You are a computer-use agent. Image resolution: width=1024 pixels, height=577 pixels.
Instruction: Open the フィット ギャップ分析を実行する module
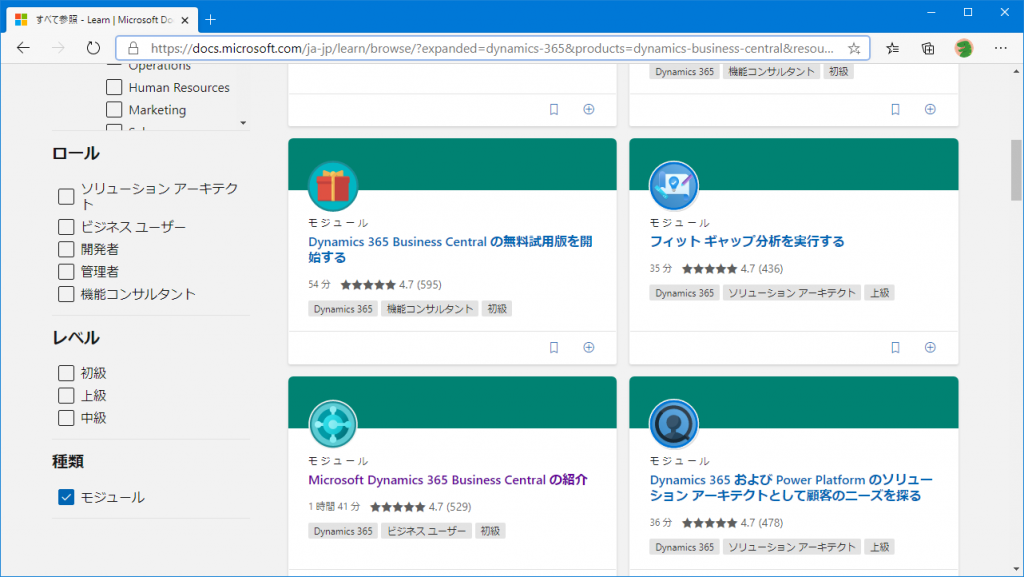pyautogui.click(x=746, y=242)
